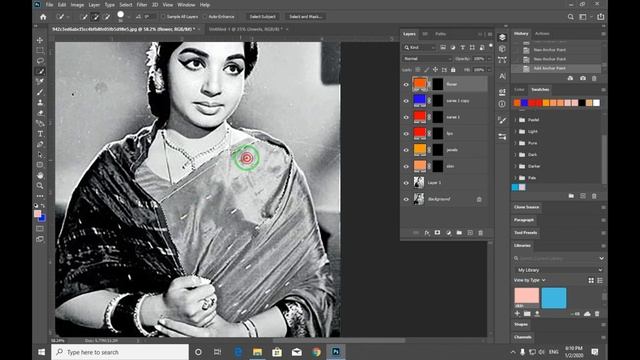Select the blue swatch in Swatches row
The image size is (640, 360).
coord(524,103)
